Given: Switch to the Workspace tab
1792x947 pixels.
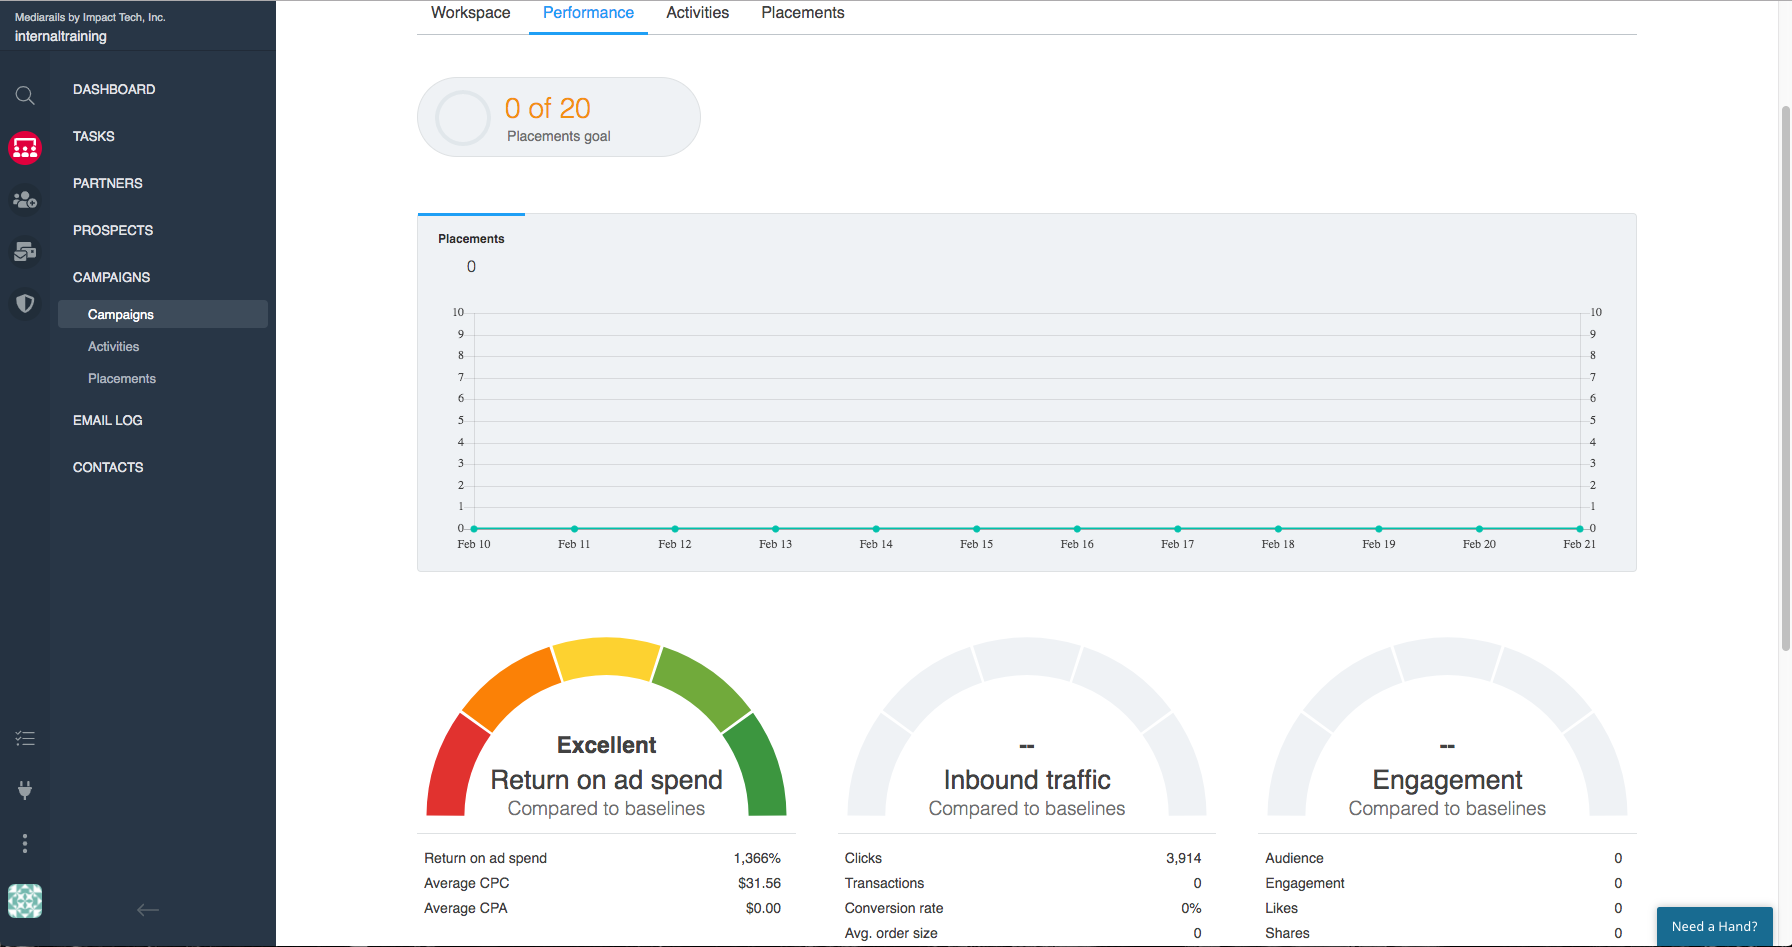Looking at the screenshot, I should click(x=470, y=13).
